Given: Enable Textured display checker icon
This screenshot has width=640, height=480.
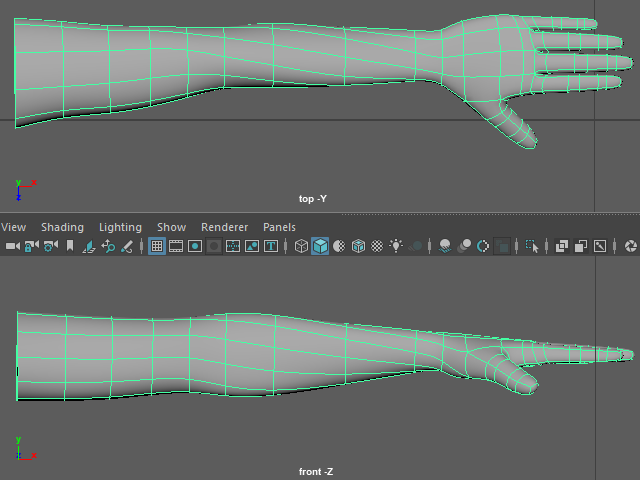Looking at the screenshot, I should point(377,246).
